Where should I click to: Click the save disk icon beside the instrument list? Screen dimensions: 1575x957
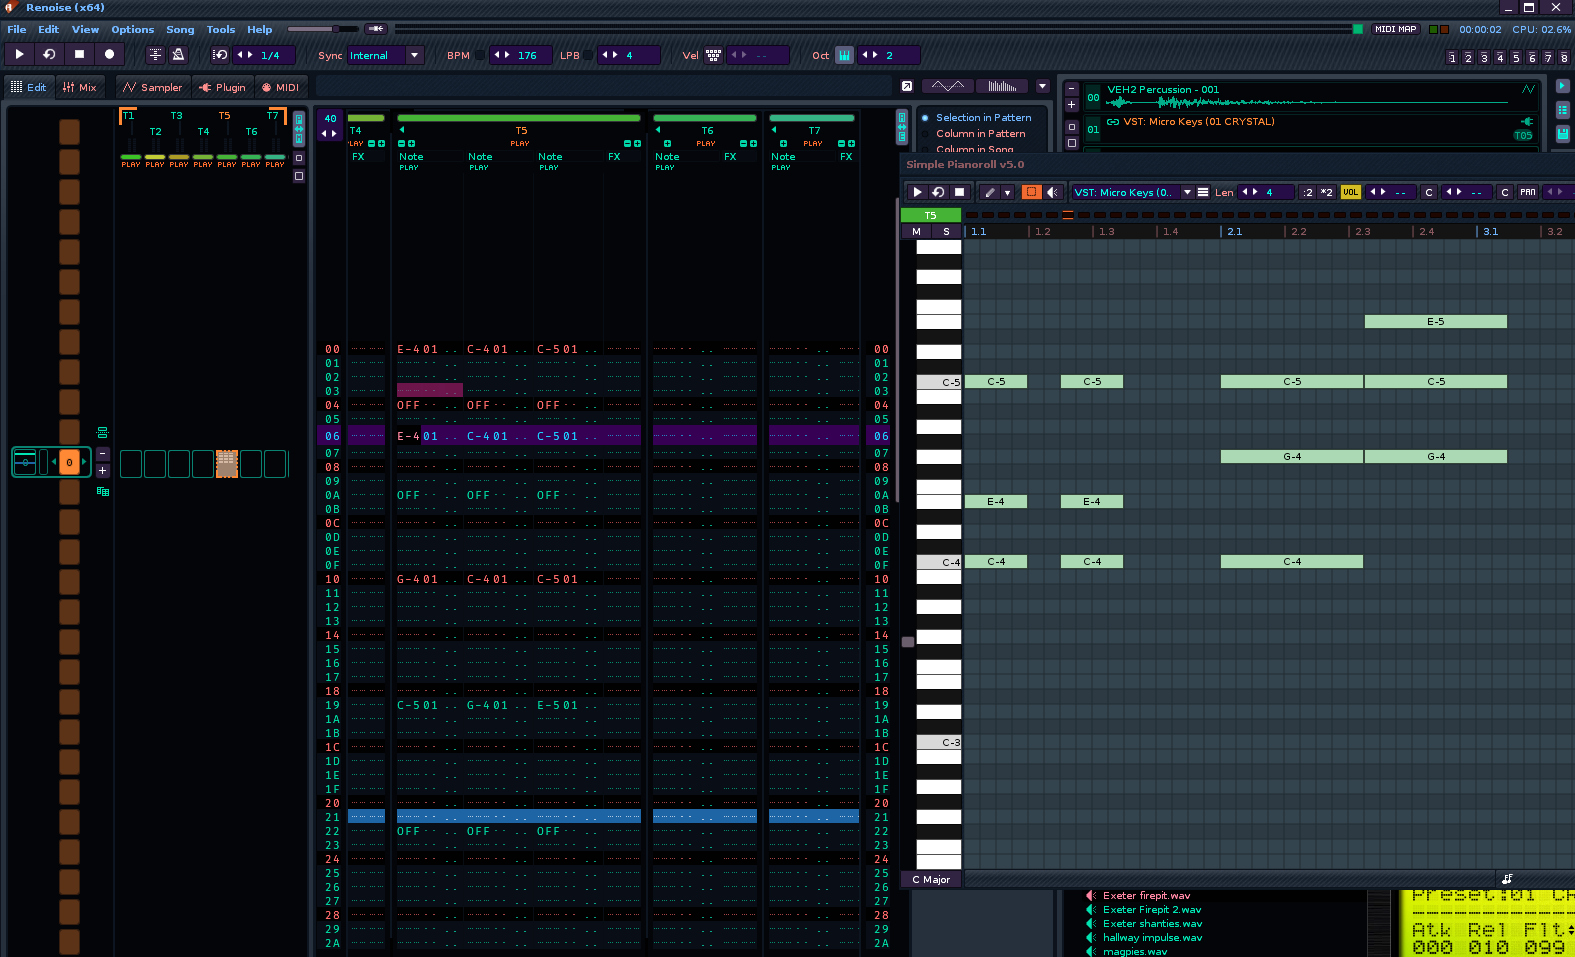pos(1562,133)
